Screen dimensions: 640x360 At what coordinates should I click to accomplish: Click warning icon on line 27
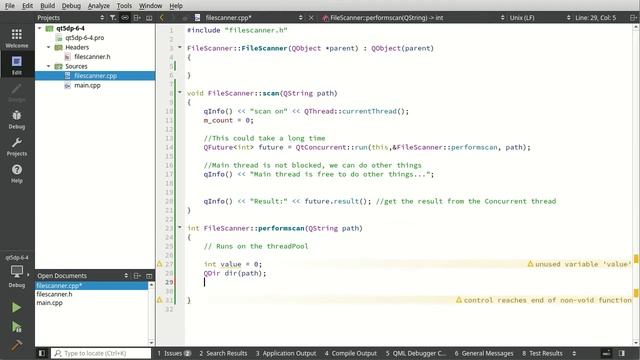tap(160, 264)
